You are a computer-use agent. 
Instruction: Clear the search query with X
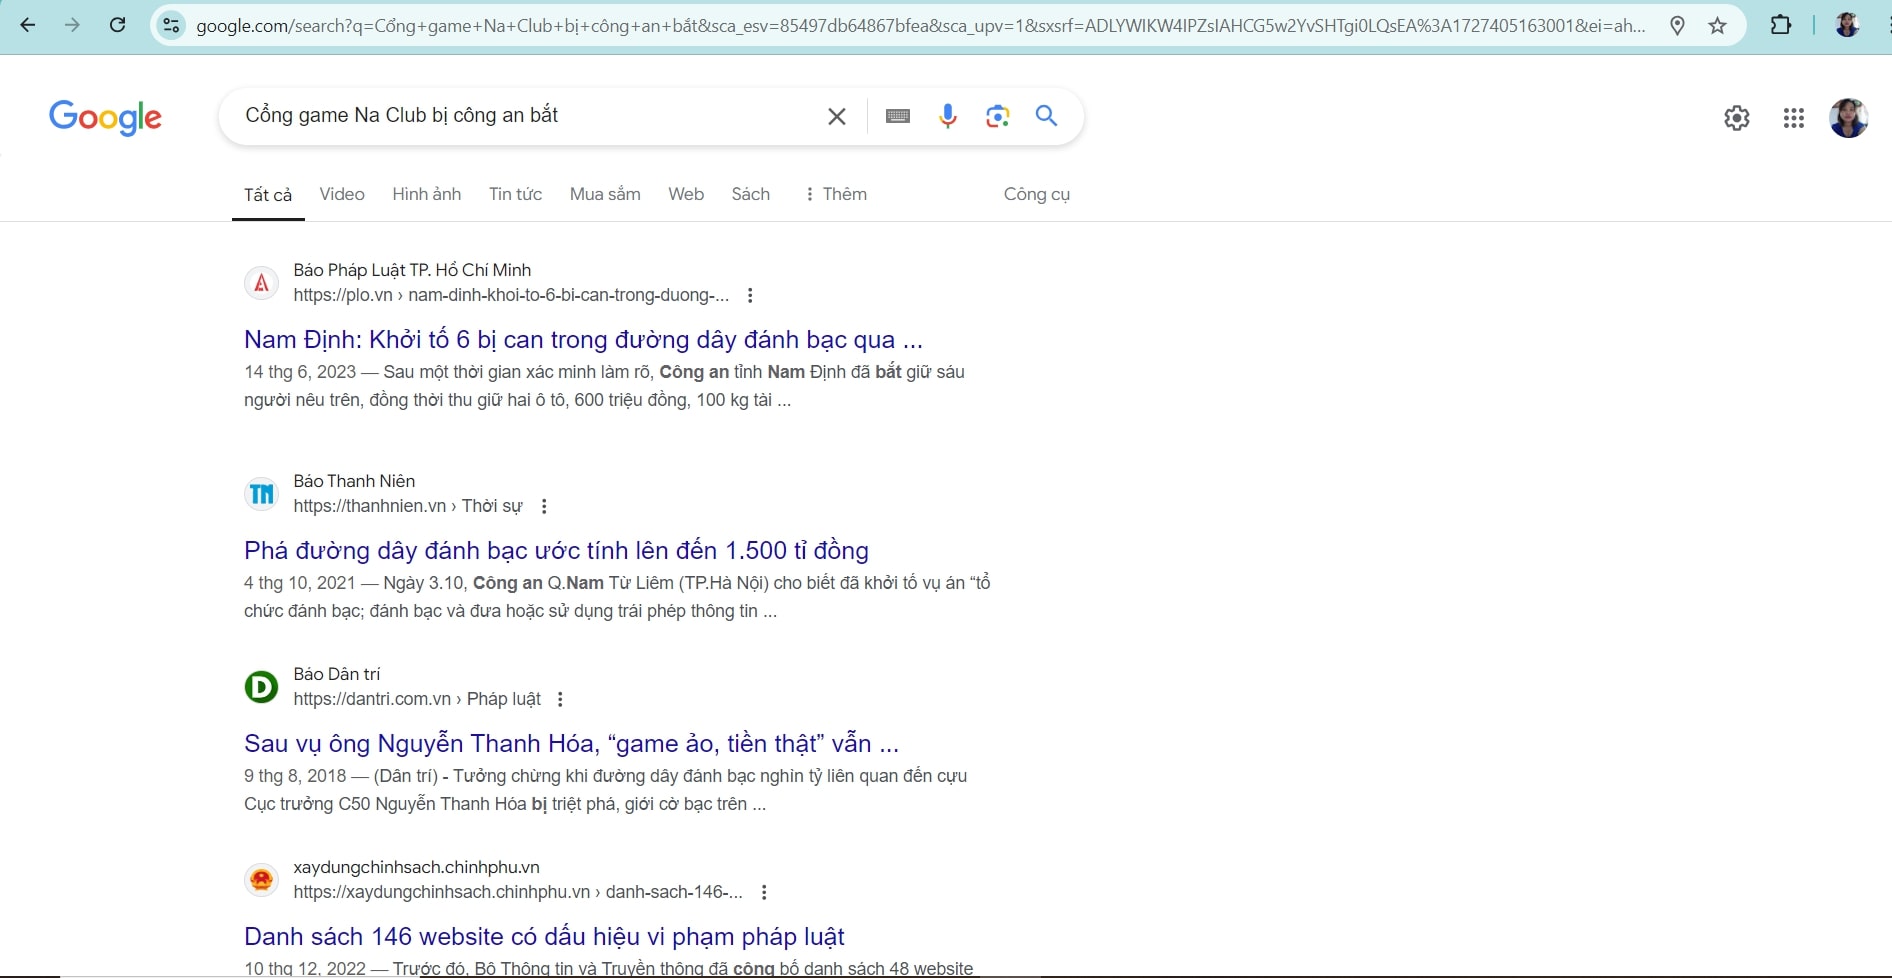point(837,116)
